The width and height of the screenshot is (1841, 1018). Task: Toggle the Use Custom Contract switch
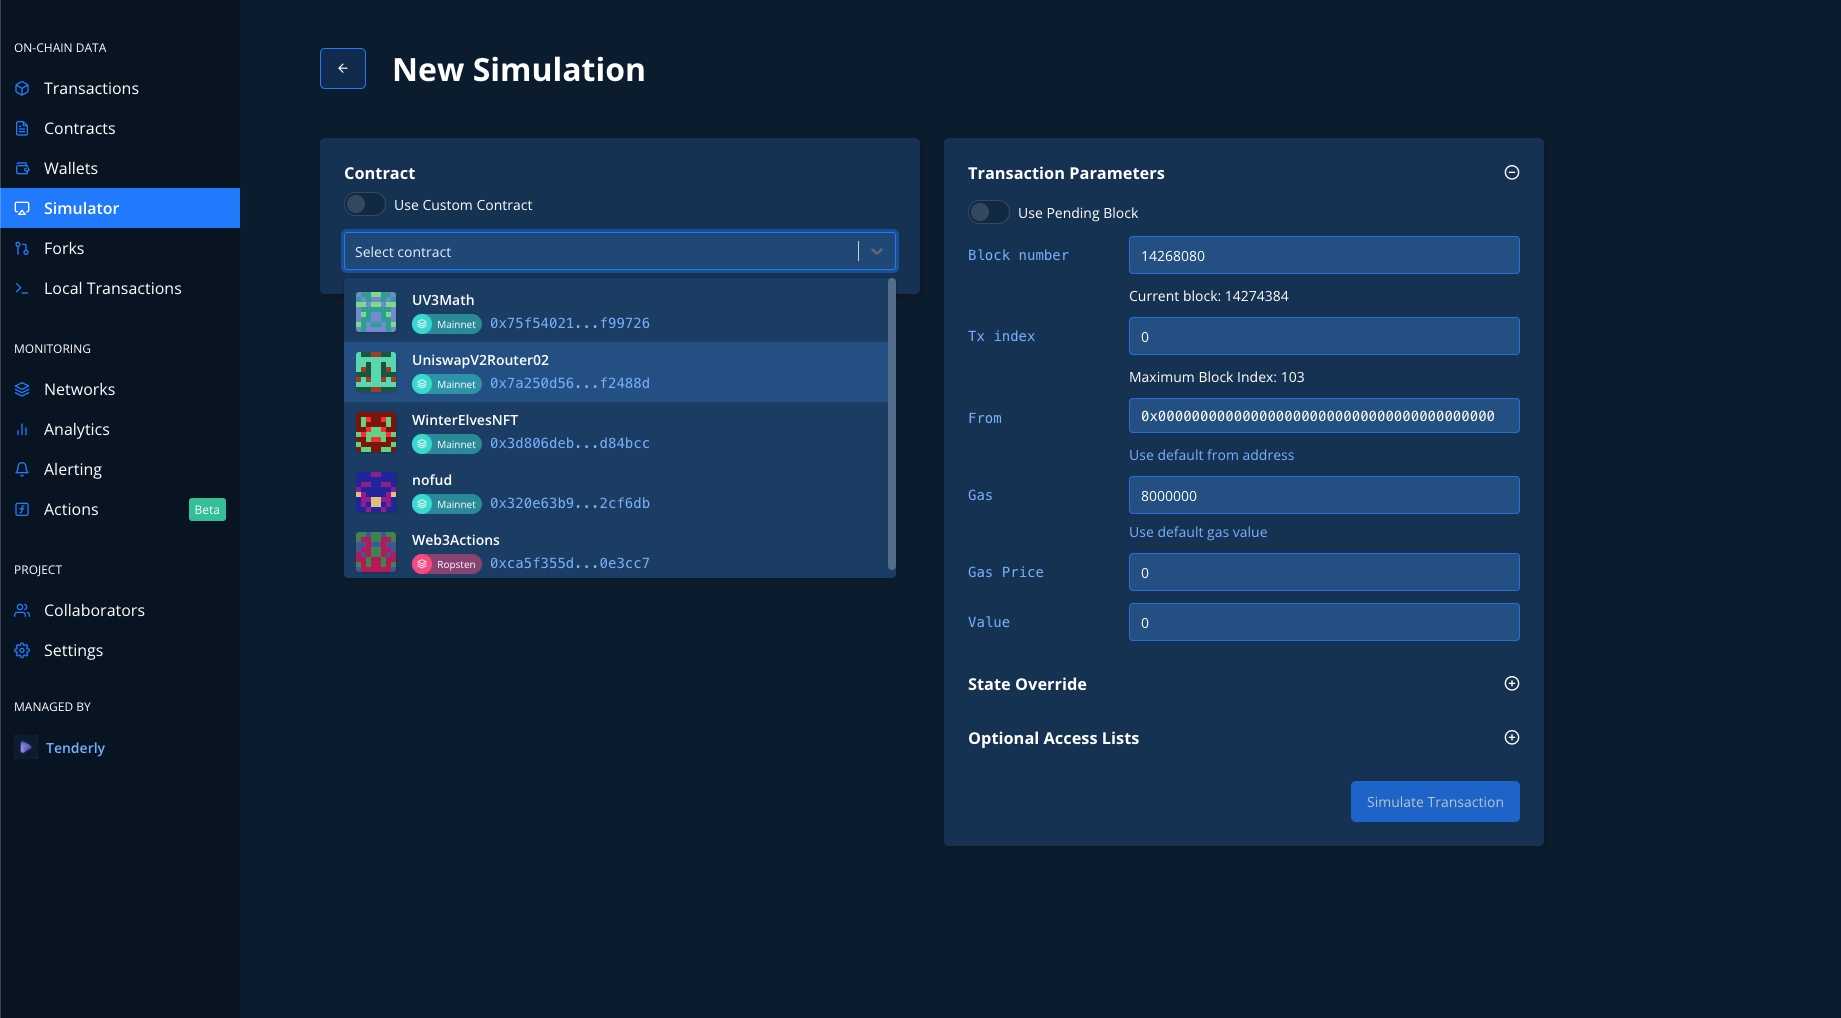(x=365, y=204)
